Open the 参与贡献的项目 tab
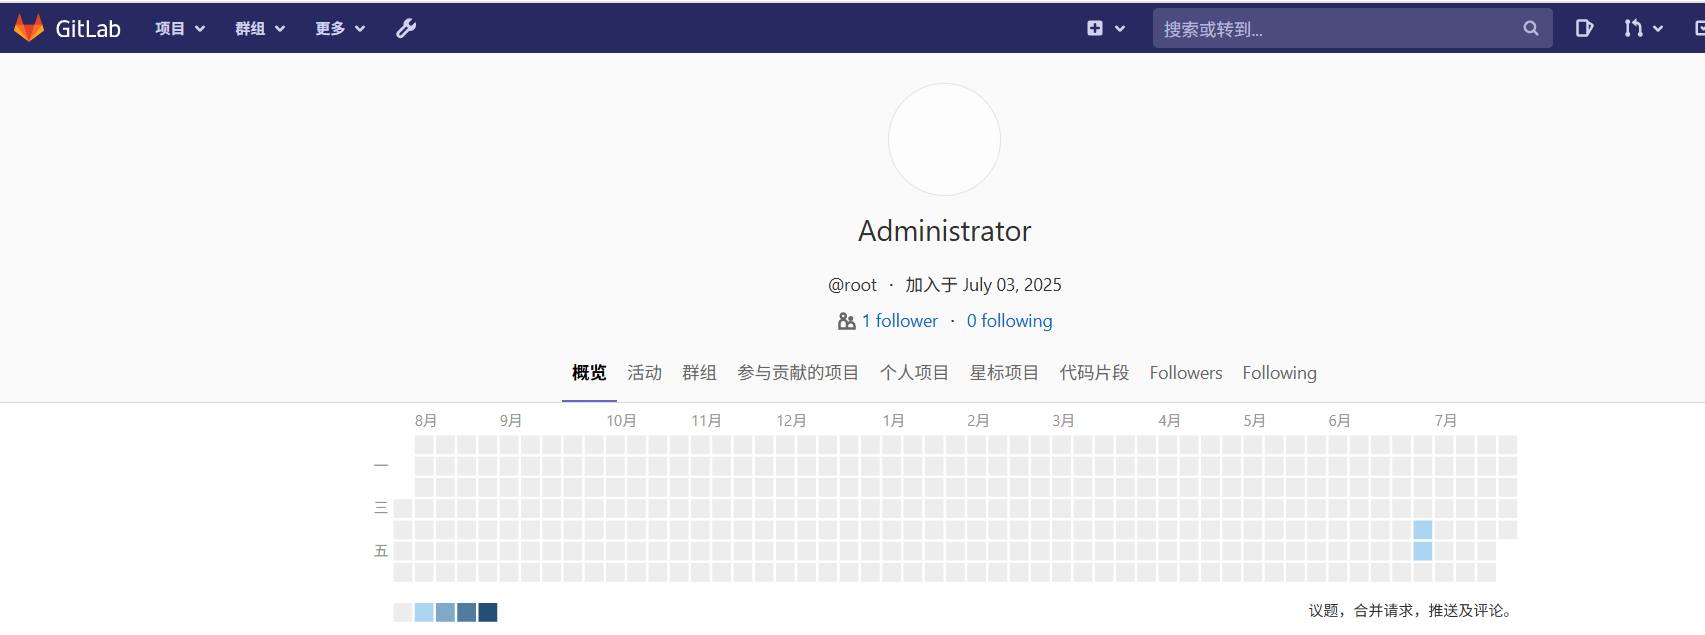This screenshot has width=1705, height=635. tap(798, 373)
